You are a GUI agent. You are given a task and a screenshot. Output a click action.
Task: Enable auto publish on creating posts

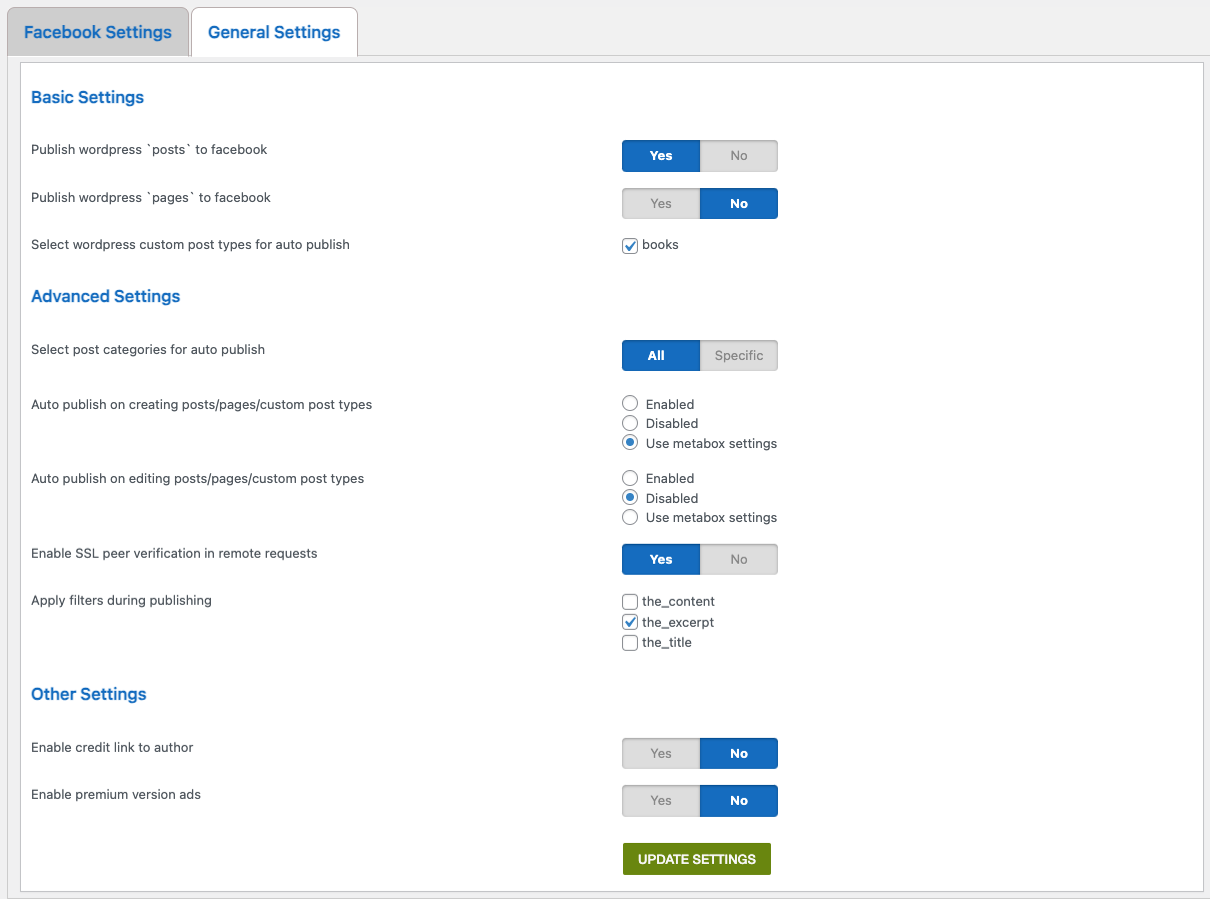click(x=630, y=403)
